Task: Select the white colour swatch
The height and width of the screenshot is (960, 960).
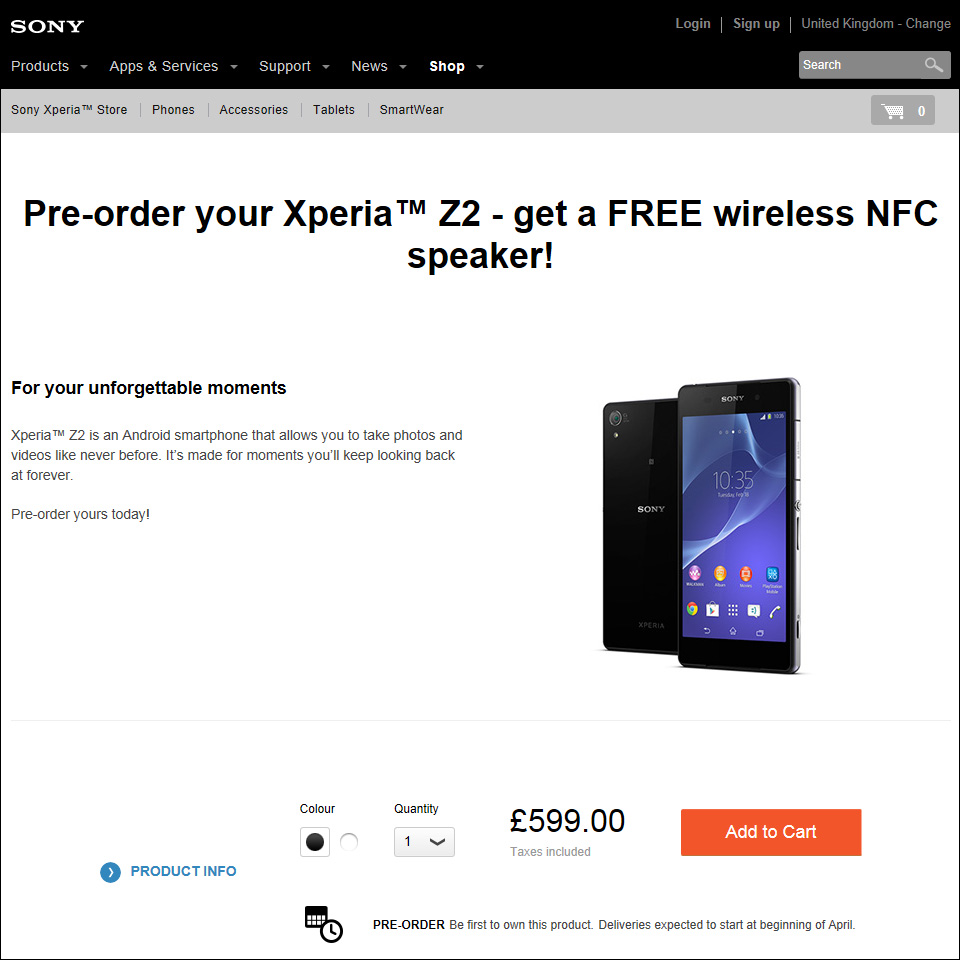Action: click(x=349, y=842)
